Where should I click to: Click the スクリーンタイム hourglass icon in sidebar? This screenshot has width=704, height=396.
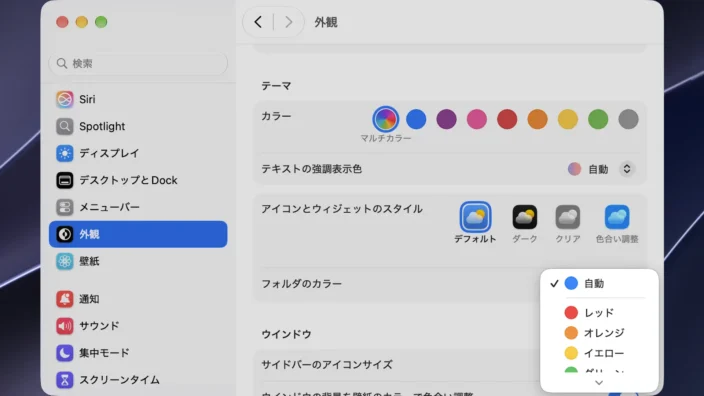pyautogui.click(x=65, y=379)
